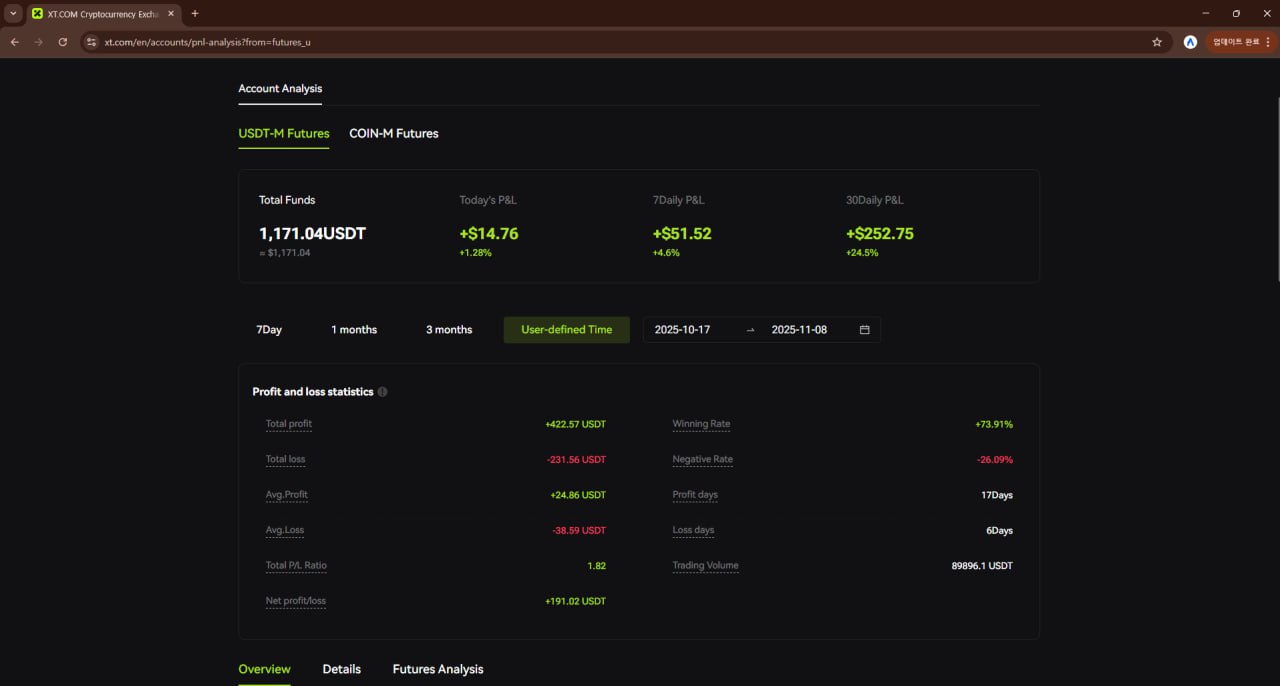Open the browser three-dot menu
1280x686 pixels.
tap(1268, 42)
